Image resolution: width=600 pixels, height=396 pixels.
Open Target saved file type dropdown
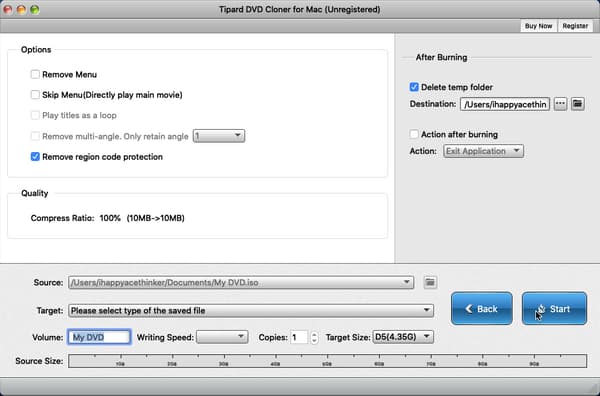click(251, 310)
